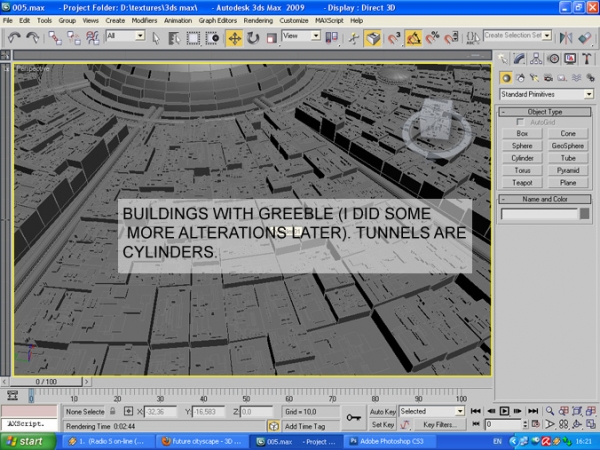Open the Standard Primitives dropdown

point(546,94)
